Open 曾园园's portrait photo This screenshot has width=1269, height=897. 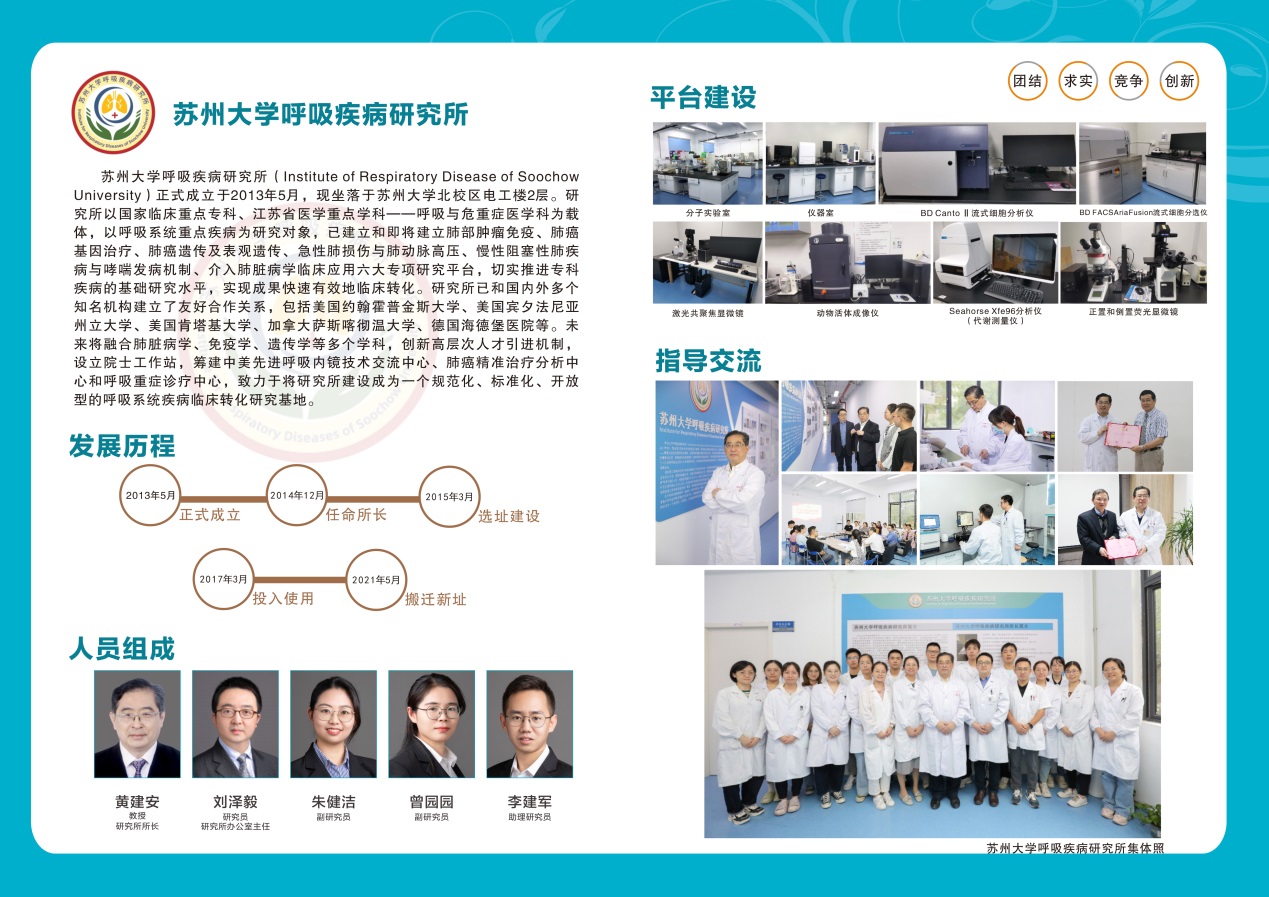[x=431, y=724]
